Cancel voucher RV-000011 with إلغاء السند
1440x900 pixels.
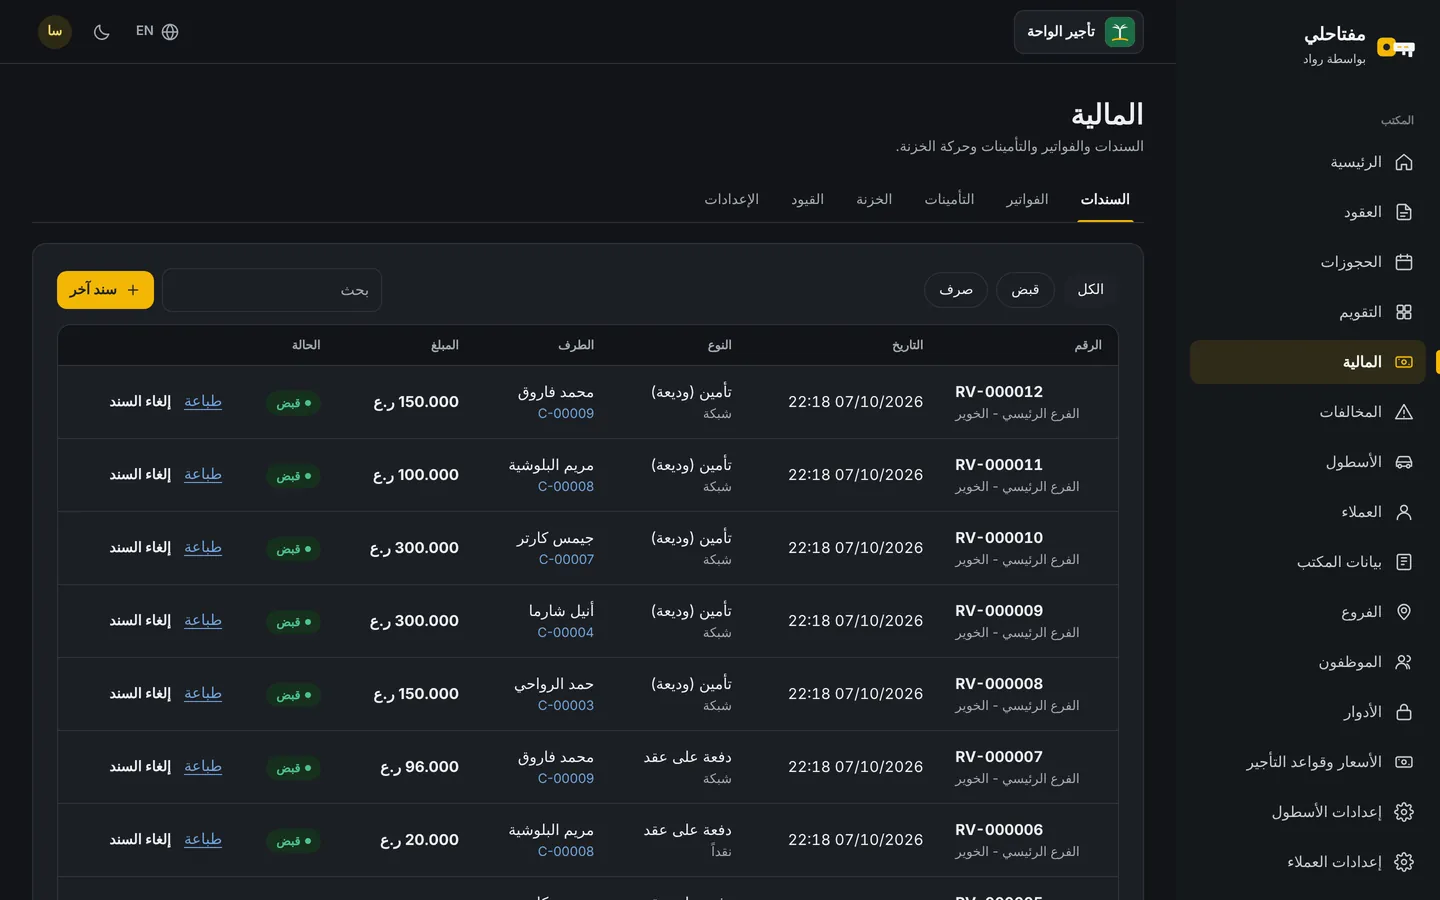140,475
